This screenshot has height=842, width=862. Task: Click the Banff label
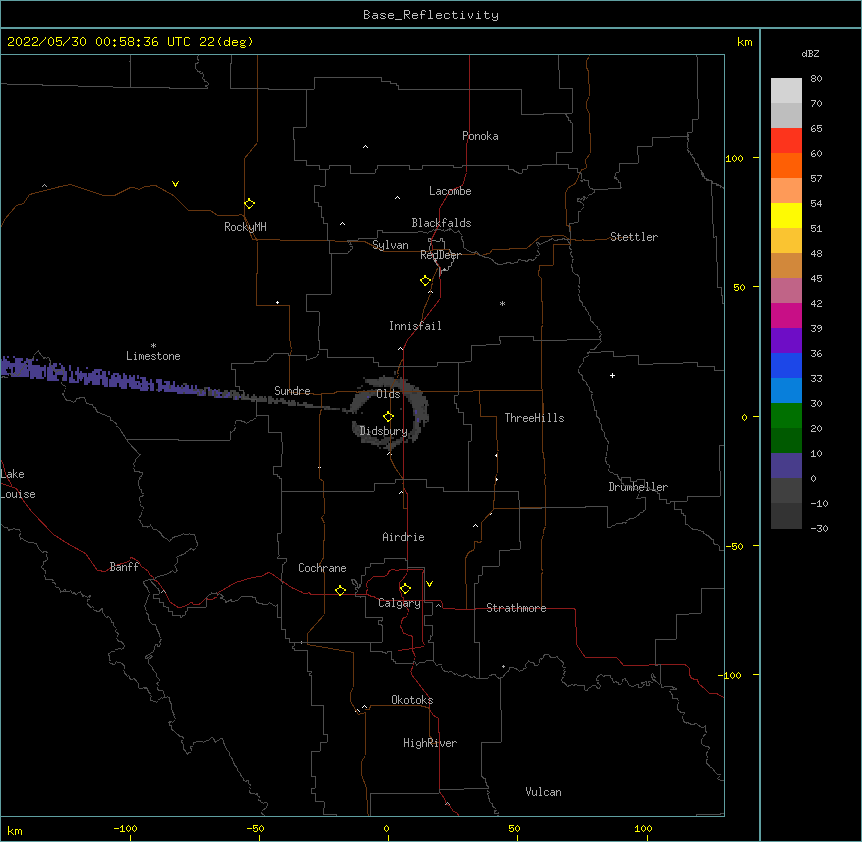click(124, 567)
